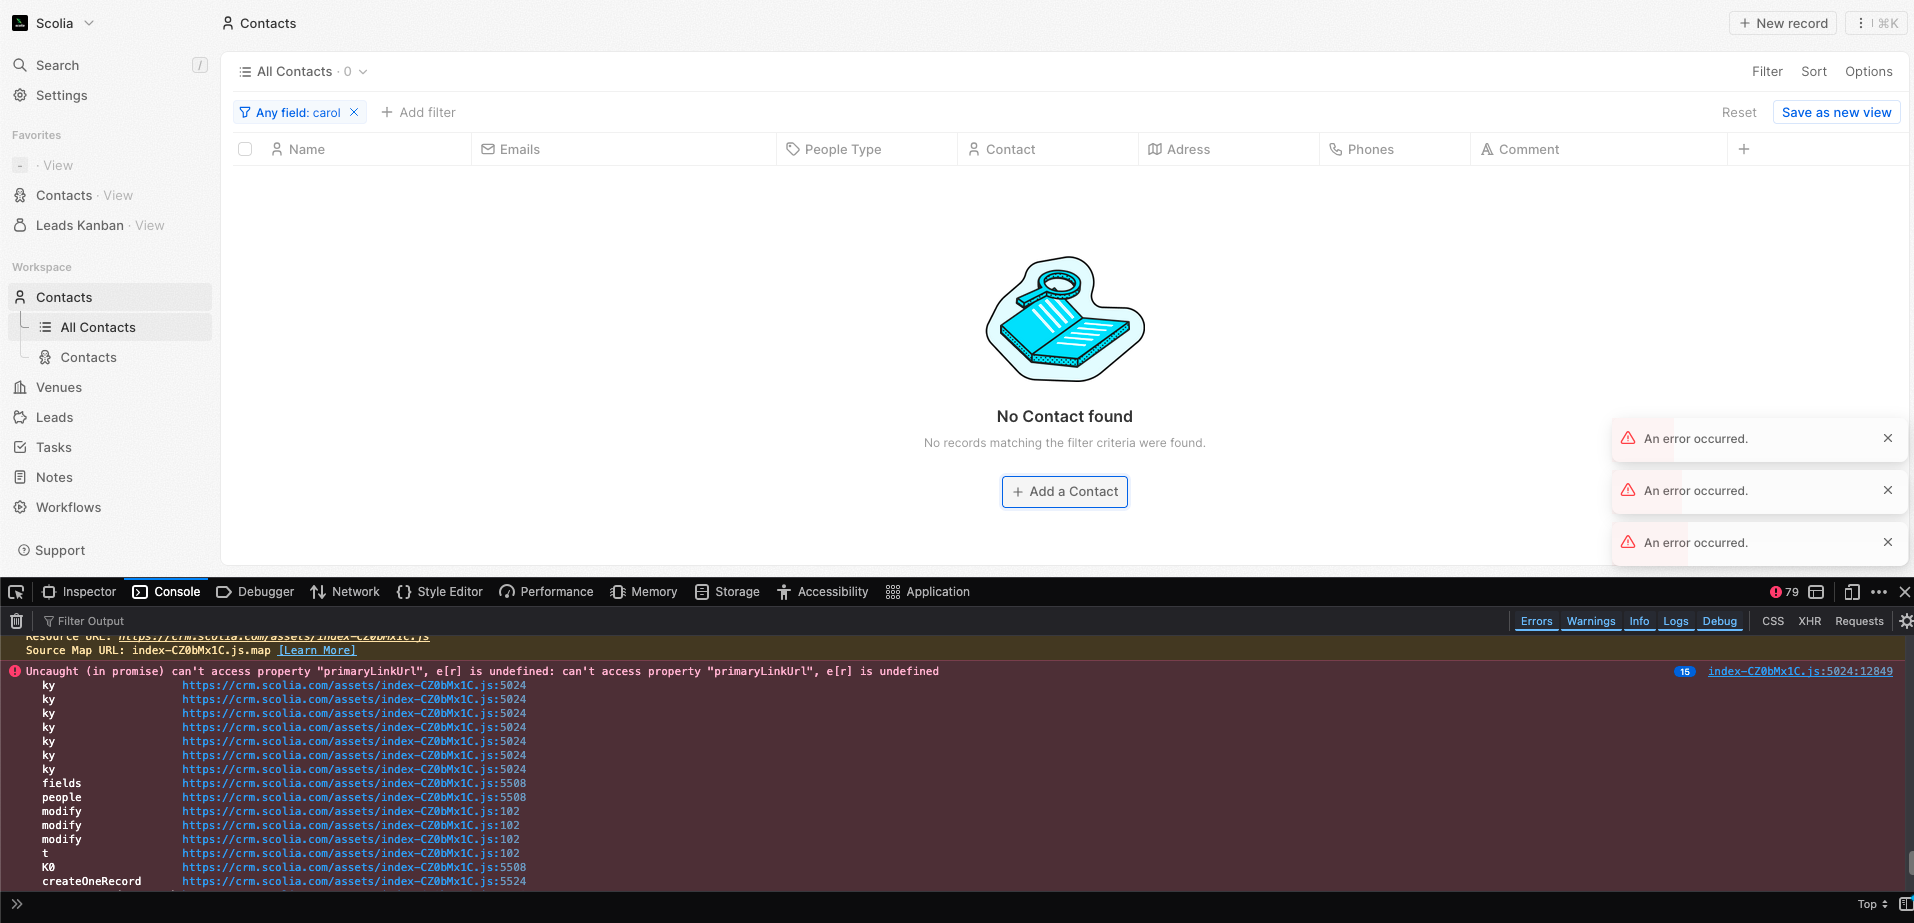The width and height of the screenshot is (1914, 923).
Task: Click the Sort option
Action: (x=1814, y=71)
